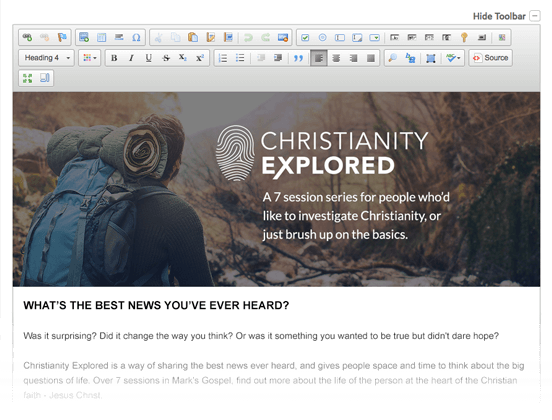Insert an anchor with the flag icon

click(62, 37)
